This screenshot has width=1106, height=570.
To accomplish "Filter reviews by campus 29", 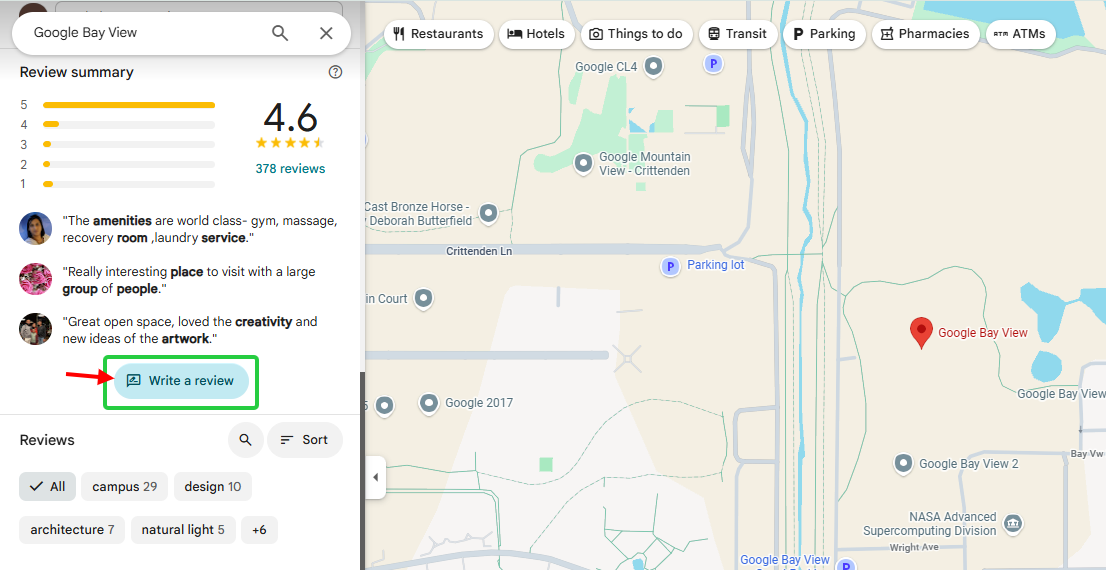I will (x=124, y=487).
